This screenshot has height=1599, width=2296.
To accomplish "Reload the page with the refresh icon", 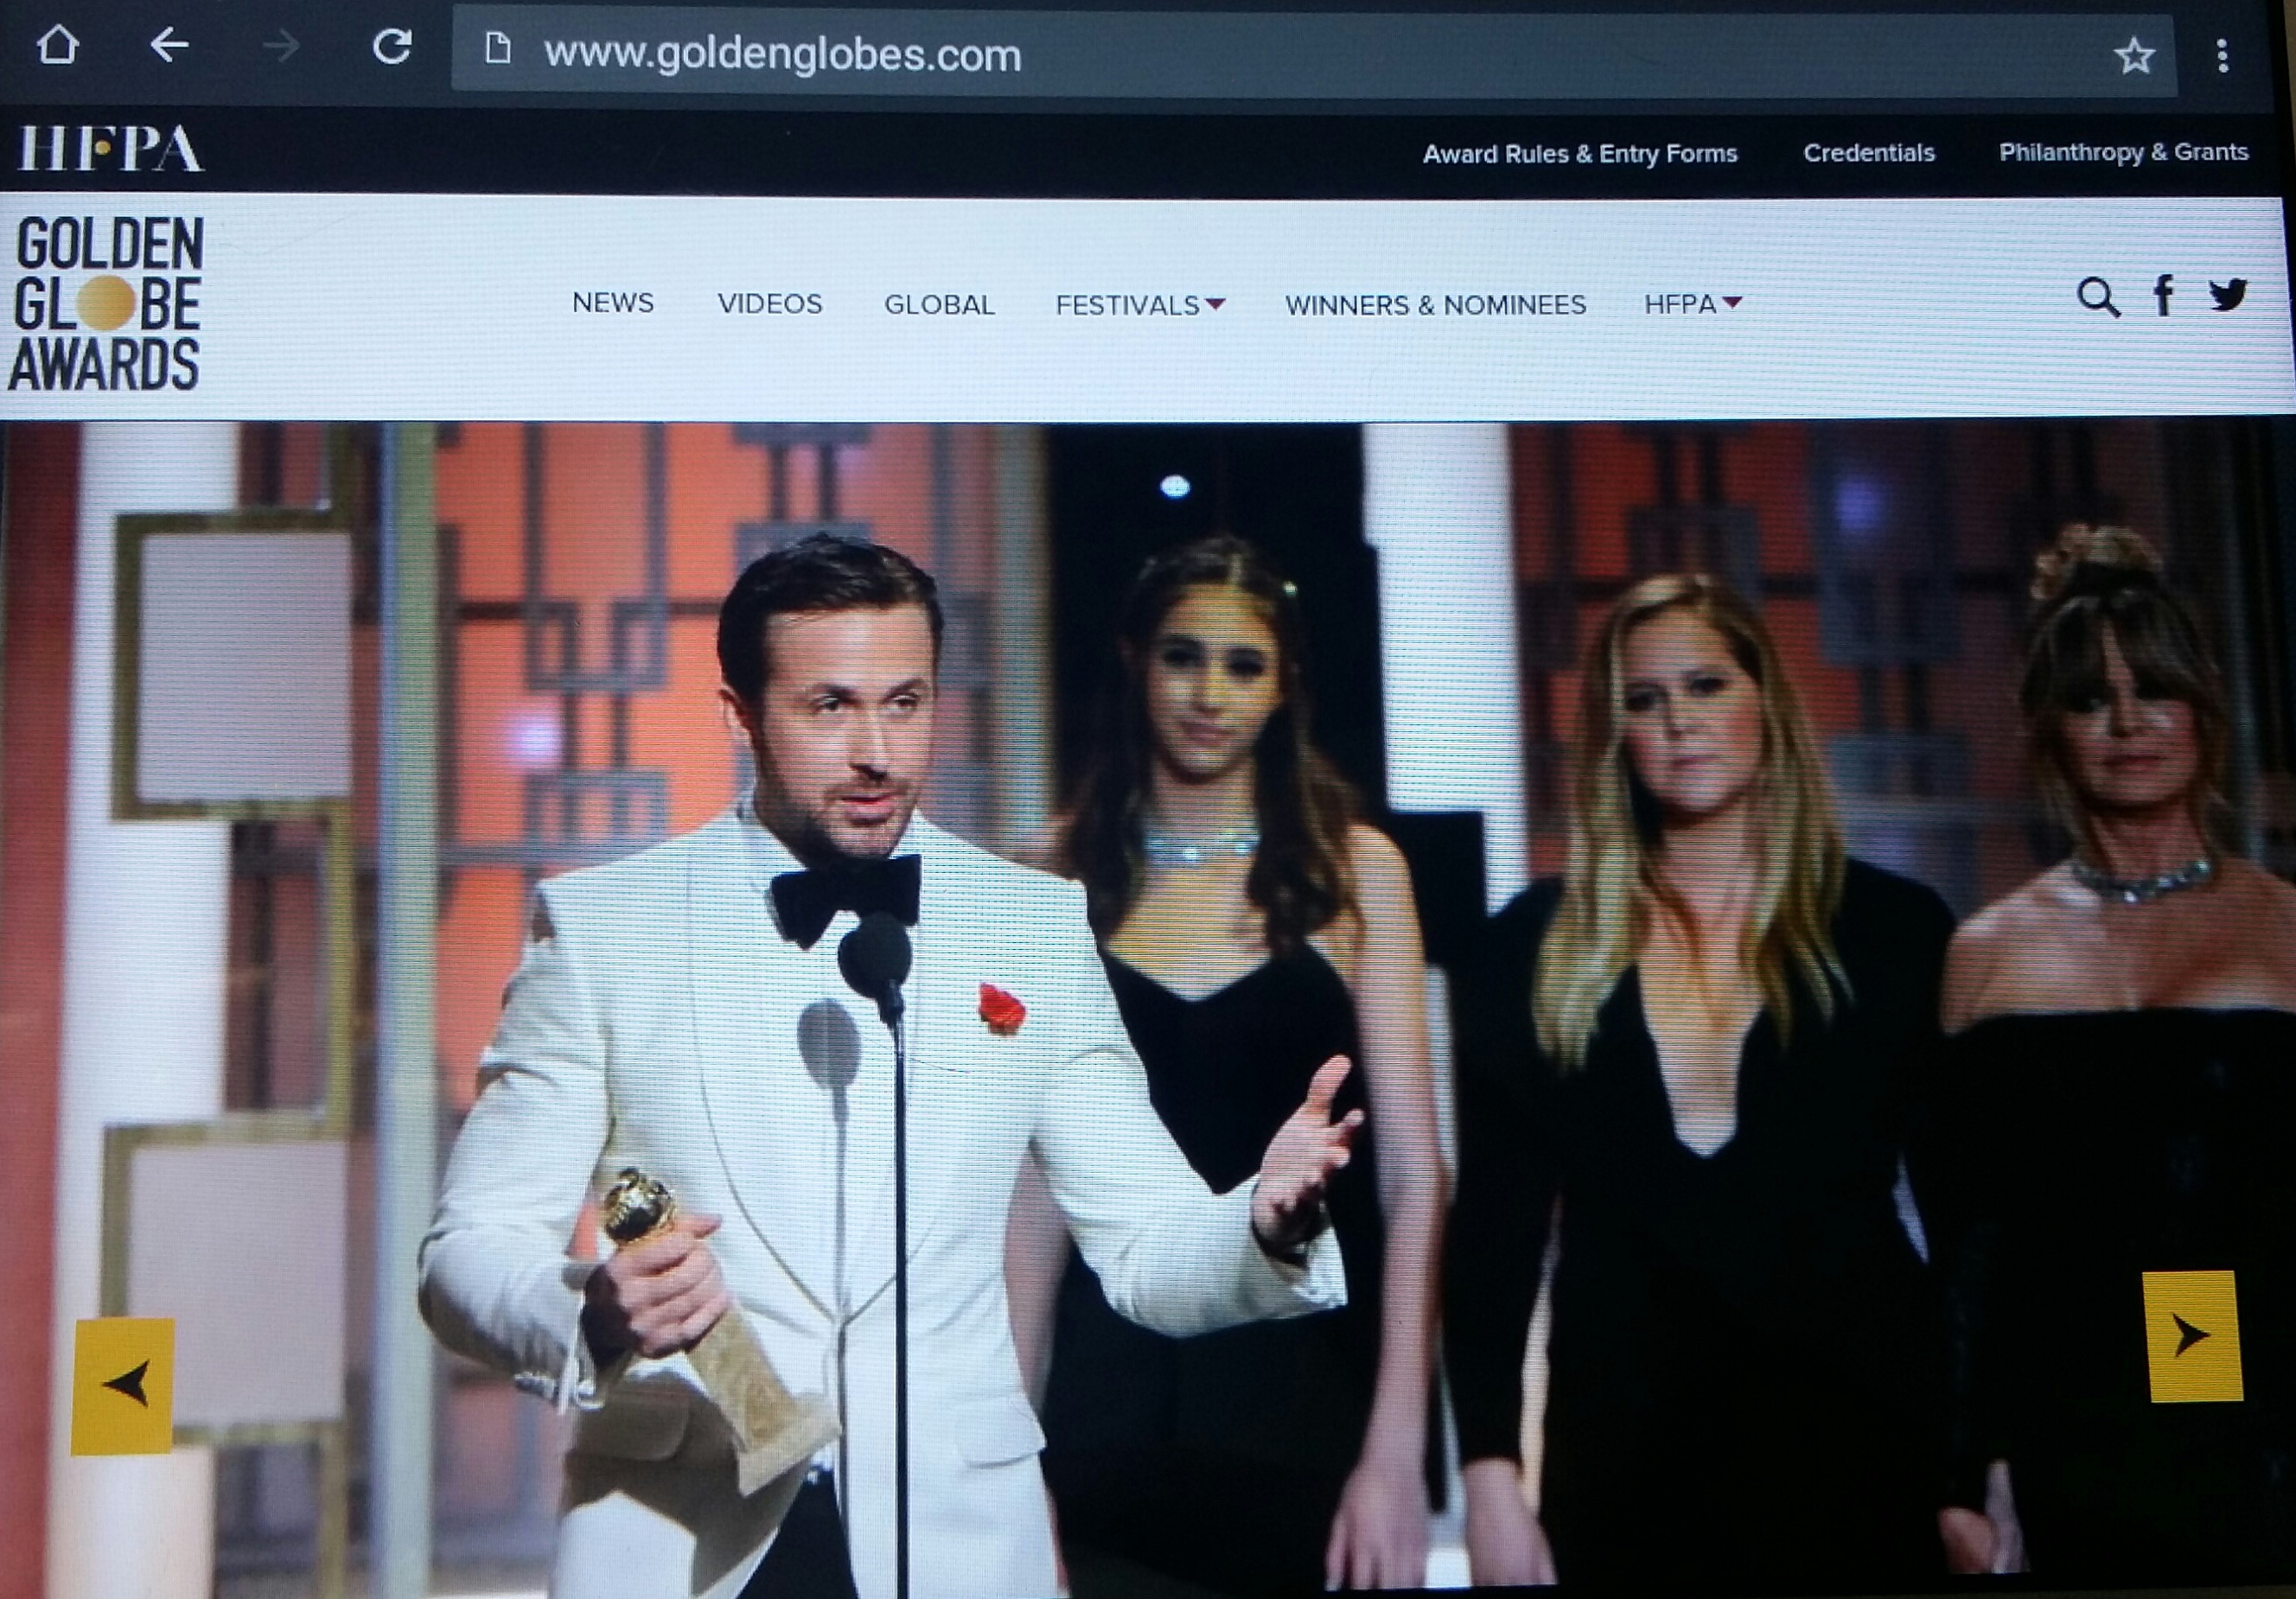I will (392, 46).
